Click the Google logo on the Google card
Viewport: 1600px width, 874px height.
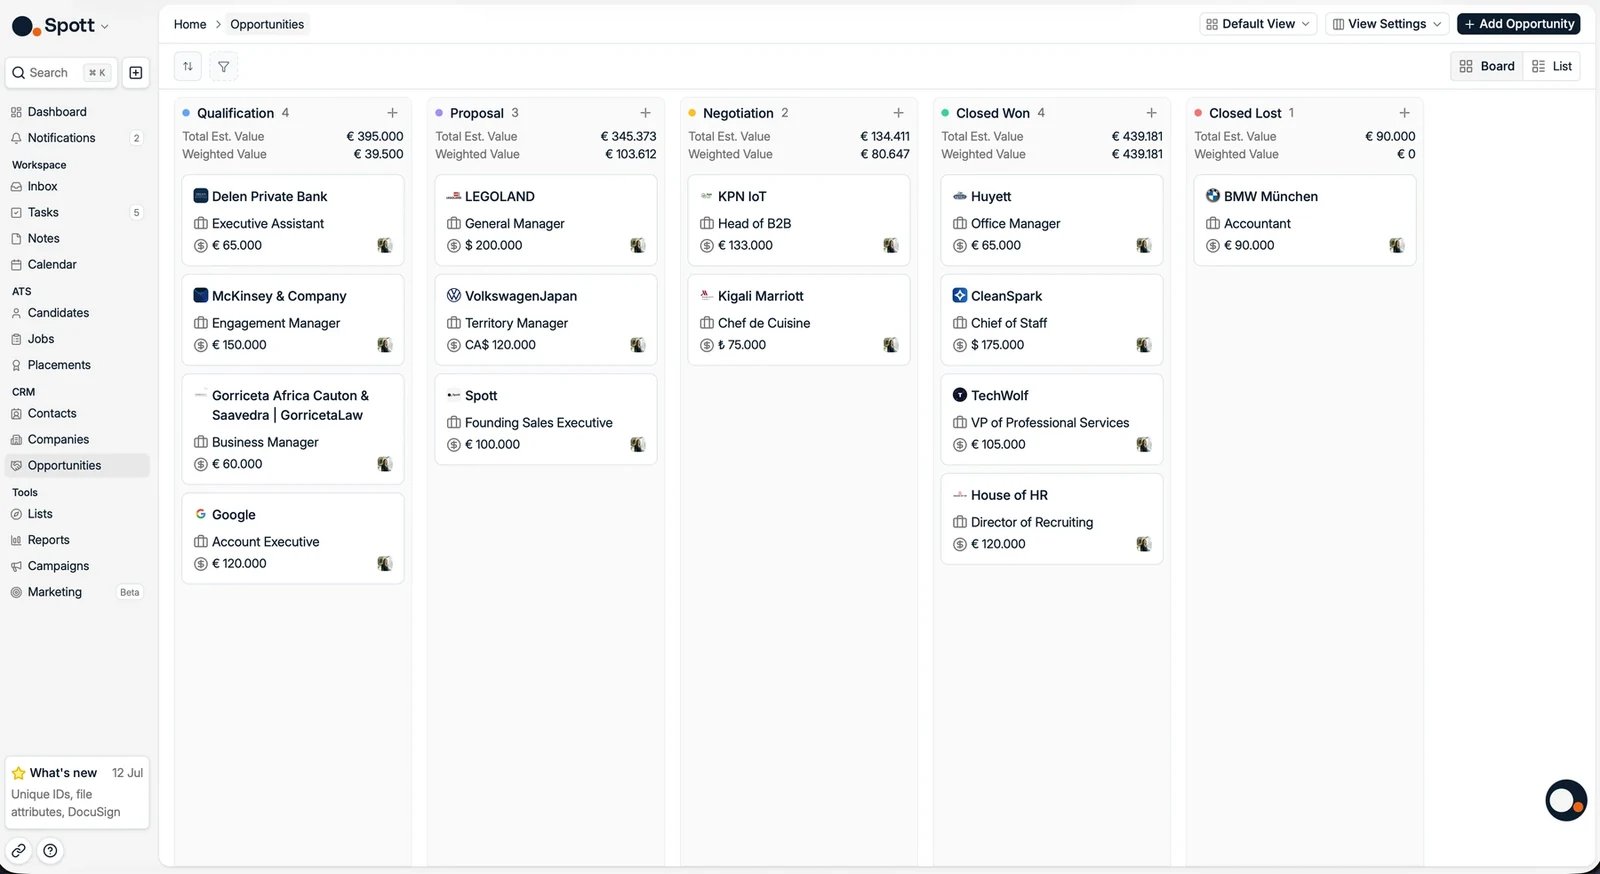(201, 514)
